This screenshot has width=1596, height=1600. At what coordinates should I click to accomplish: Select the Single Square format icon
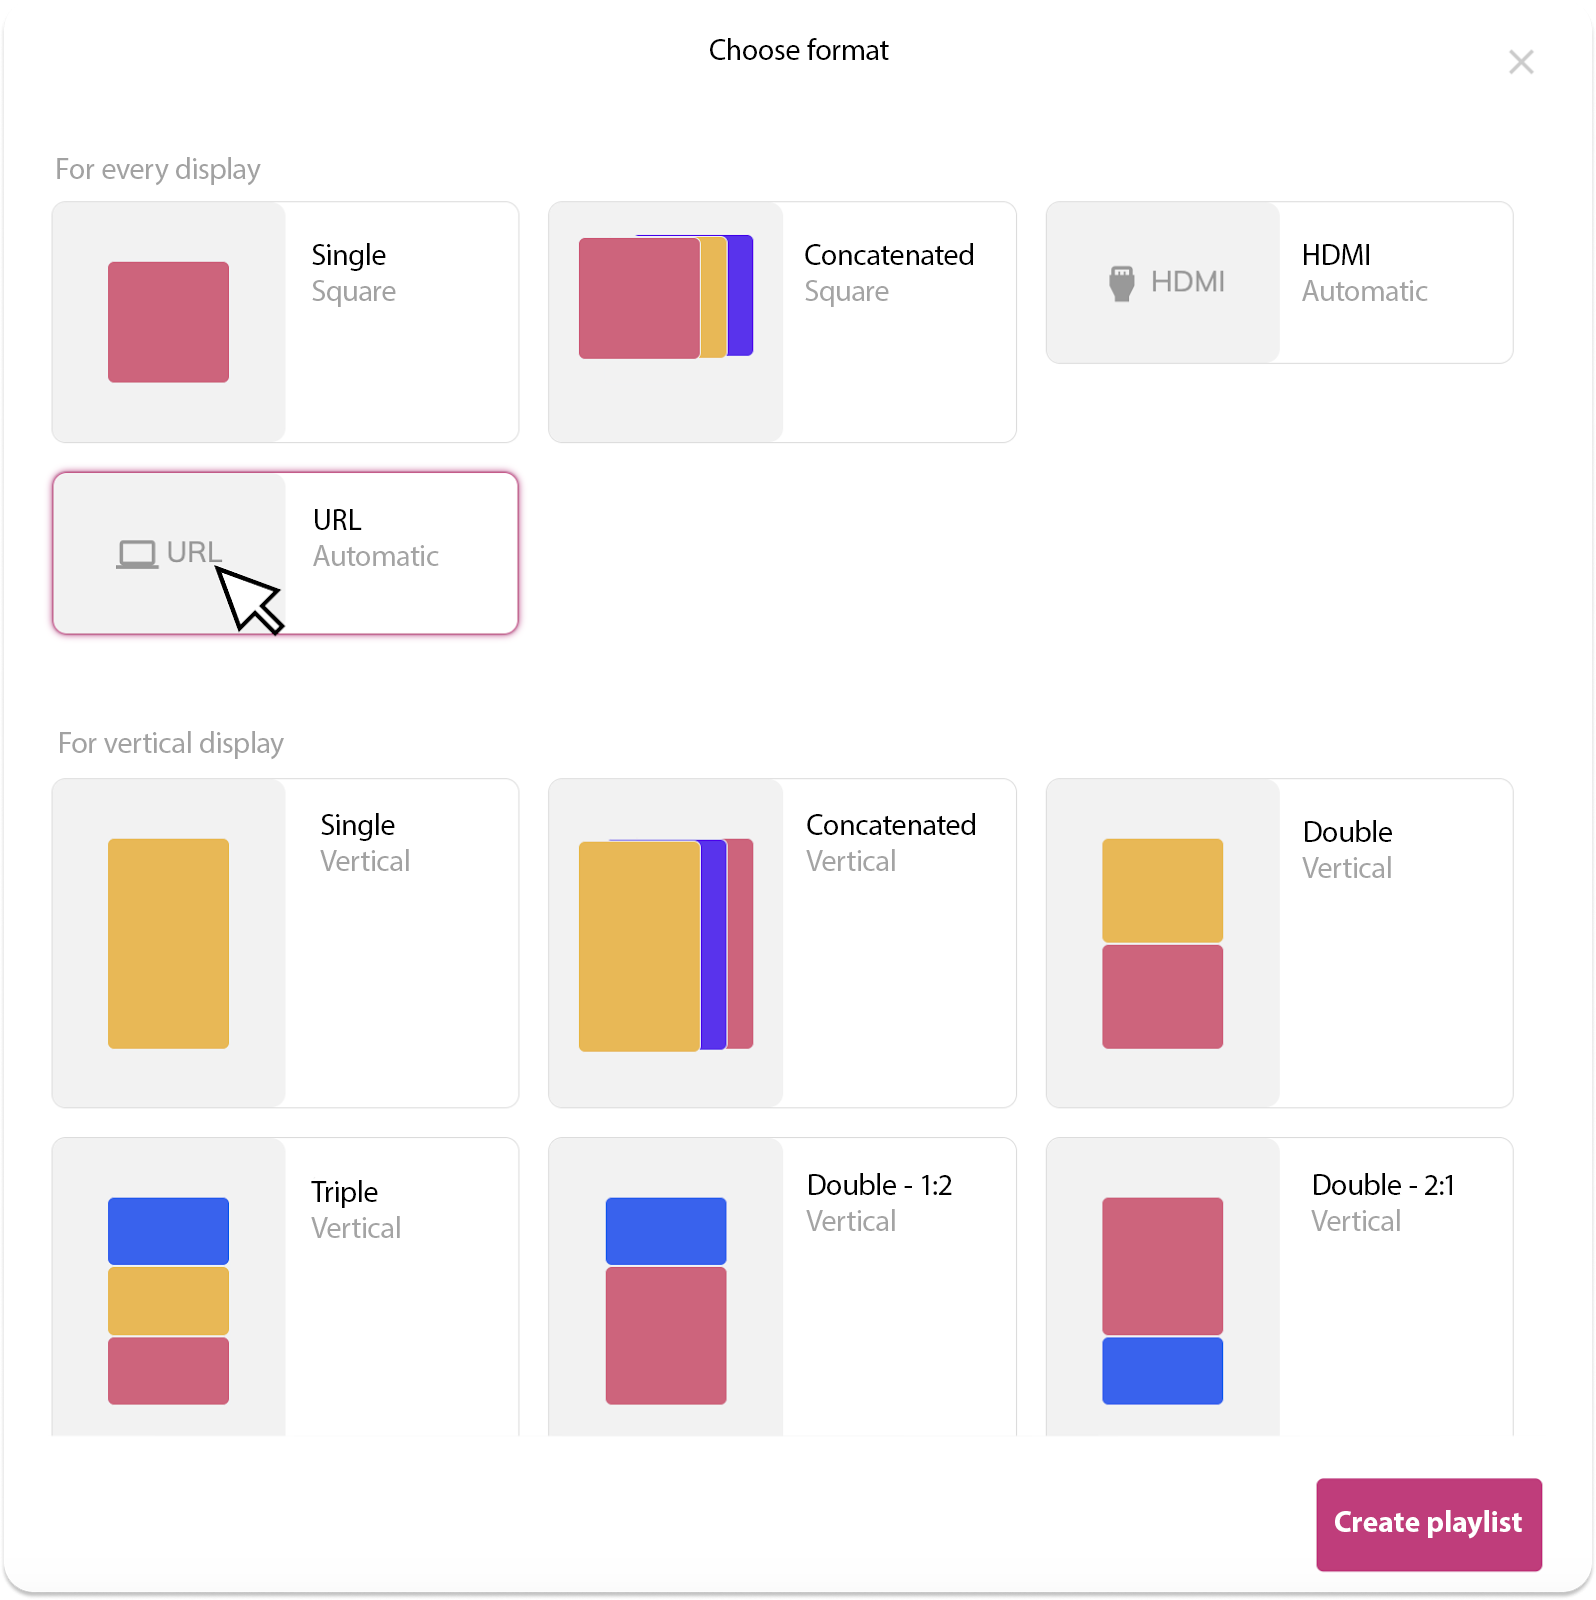tap(168, 322)
